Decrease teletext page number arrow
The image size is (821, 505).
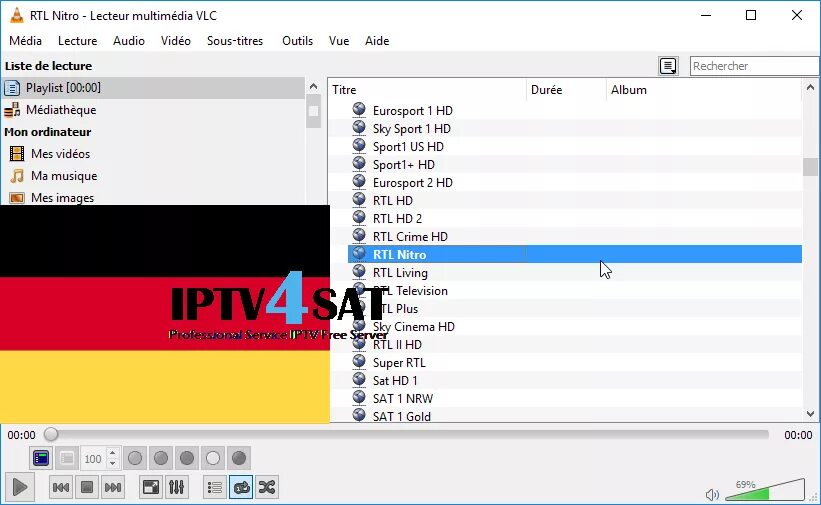[113, 464]
